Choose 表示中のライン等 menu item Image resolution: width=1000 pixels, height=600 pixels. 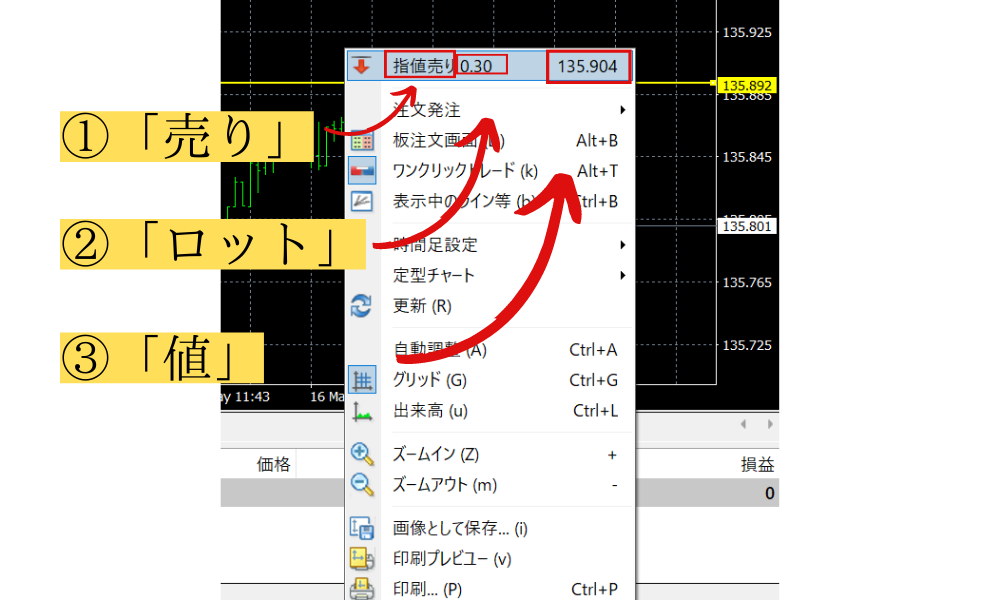point(465,201)
